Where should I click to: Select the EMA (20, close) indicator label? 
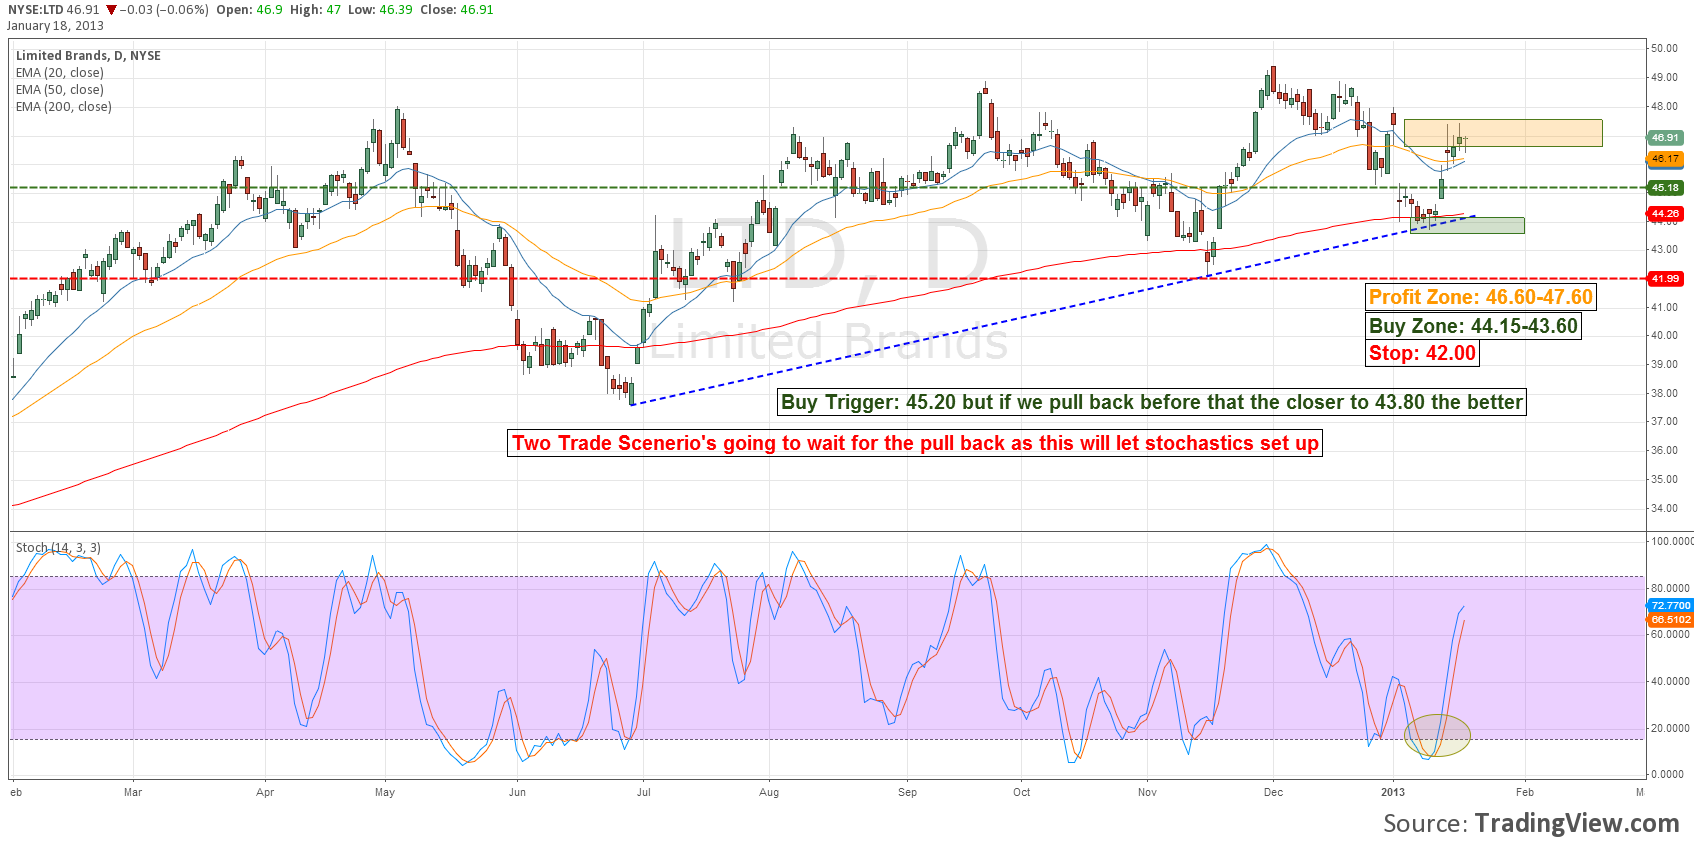click(x=59, y=73)
